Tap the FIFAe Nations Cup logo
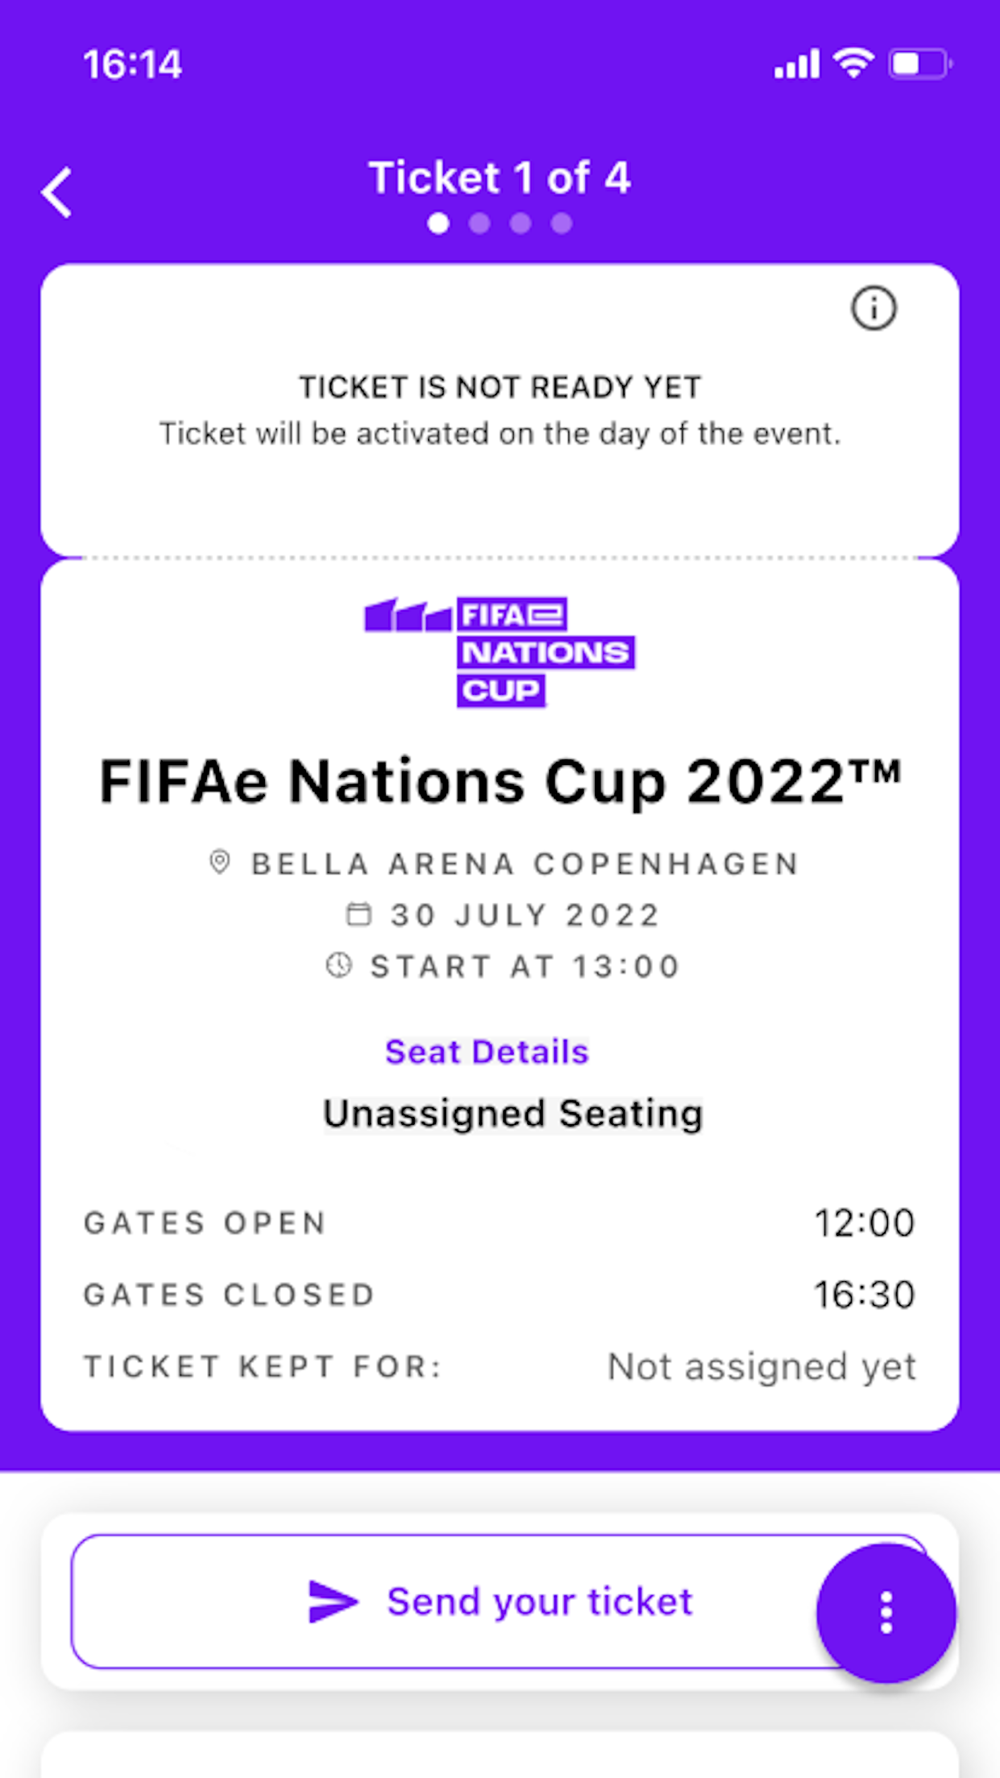The height and width of the screenshot is (1778, 1000). tap(499, 652)
